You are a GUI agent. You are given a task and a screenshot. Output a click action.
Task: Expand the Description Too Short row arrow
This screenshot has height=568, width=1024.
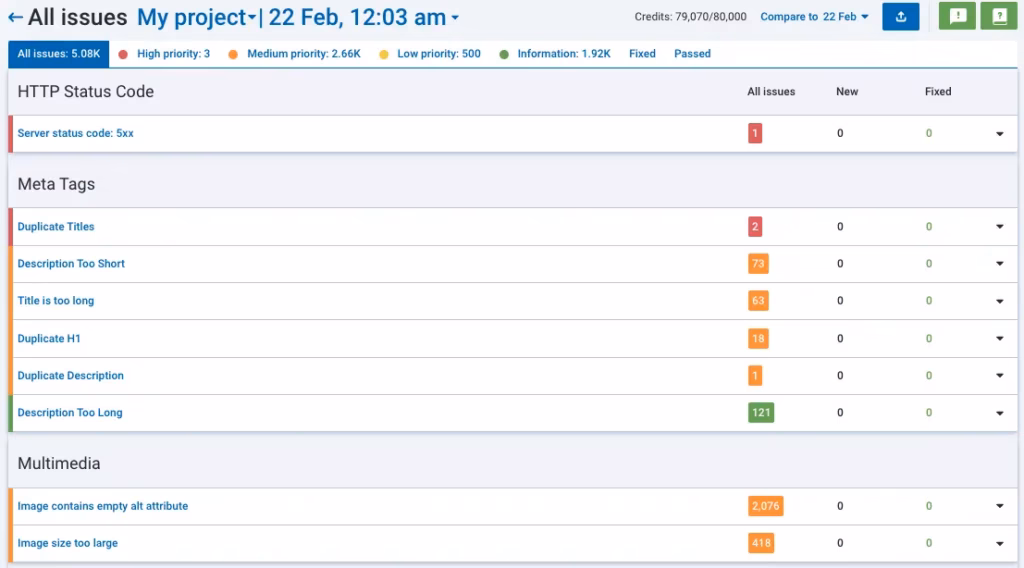coord(999,264)
